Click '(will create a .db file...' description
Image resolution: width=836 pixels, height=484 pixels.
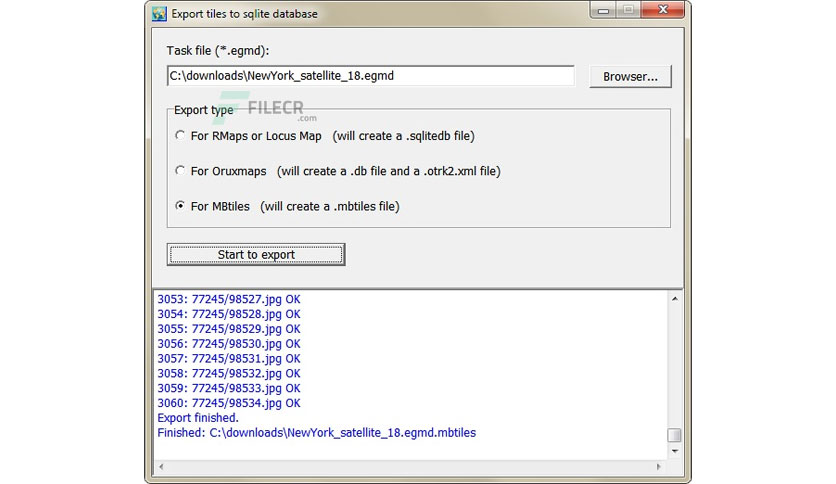click(x=389, y=171)
